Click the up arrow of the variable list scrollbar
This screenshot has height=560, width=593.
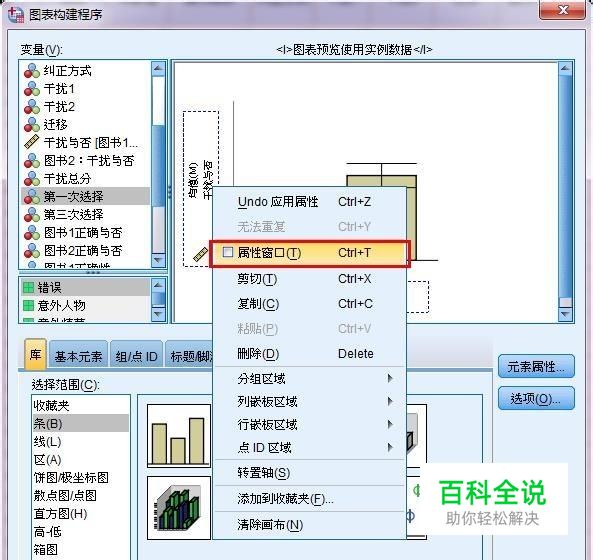click(x=158, y=69)
